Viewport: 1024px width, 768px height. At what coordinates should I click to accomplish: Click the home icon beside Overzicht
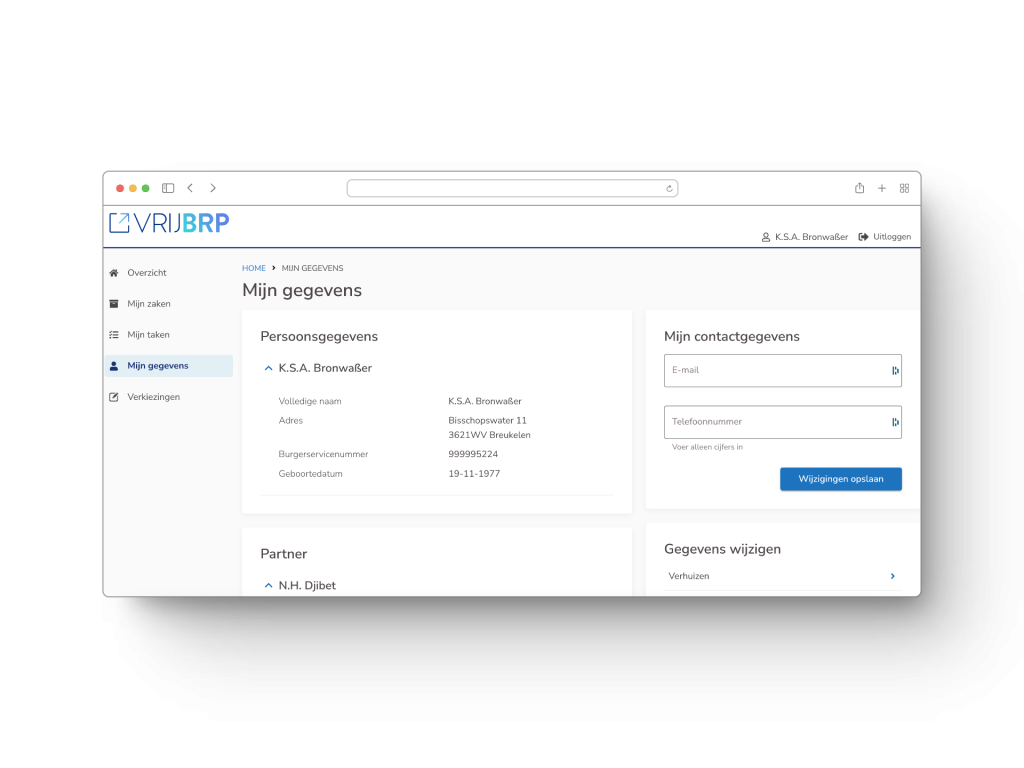[114, 273]
